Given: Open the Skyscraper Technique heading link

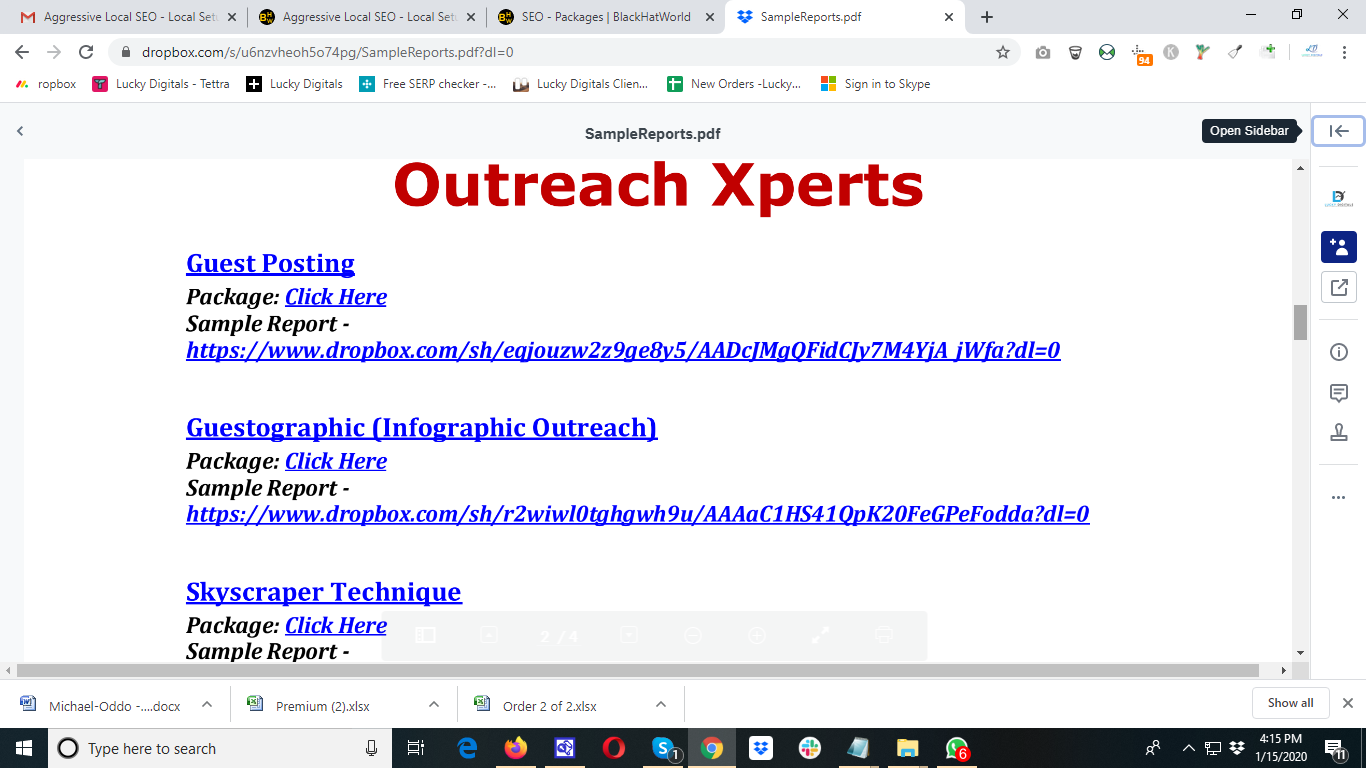Looking at the screenshot, I should point(324,591).
